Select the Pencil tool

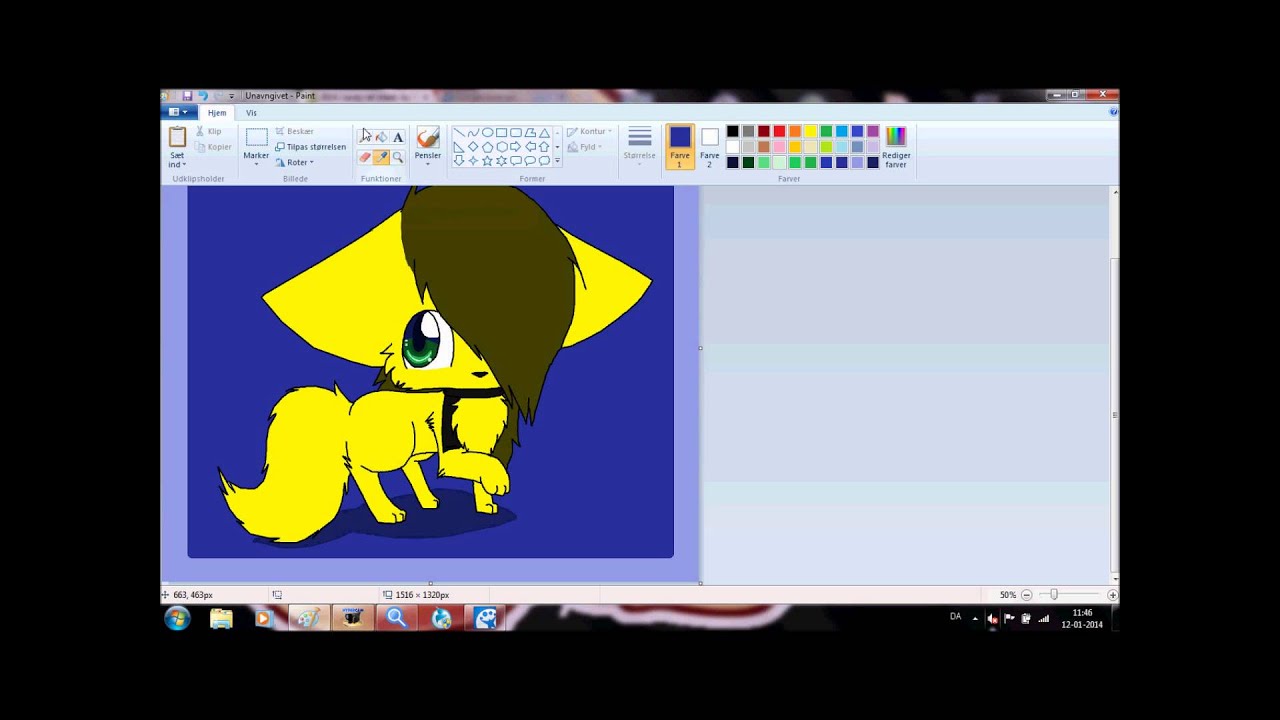tap(366, 137)
